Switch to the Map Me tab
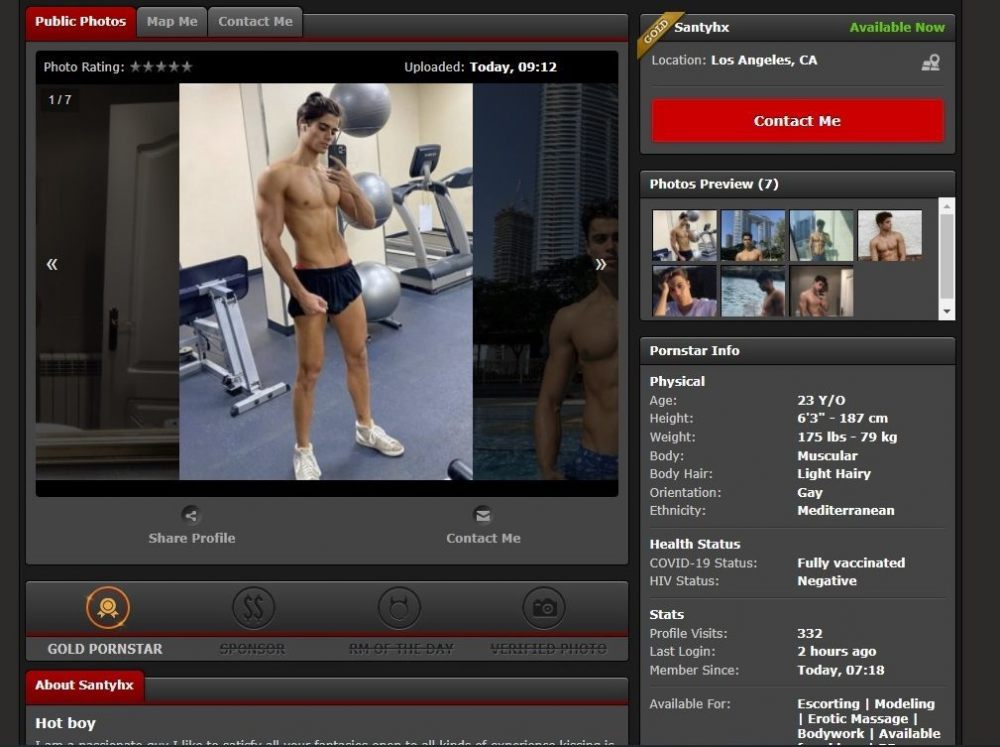This screenshot has height=747, width=1000. [172, 22]
